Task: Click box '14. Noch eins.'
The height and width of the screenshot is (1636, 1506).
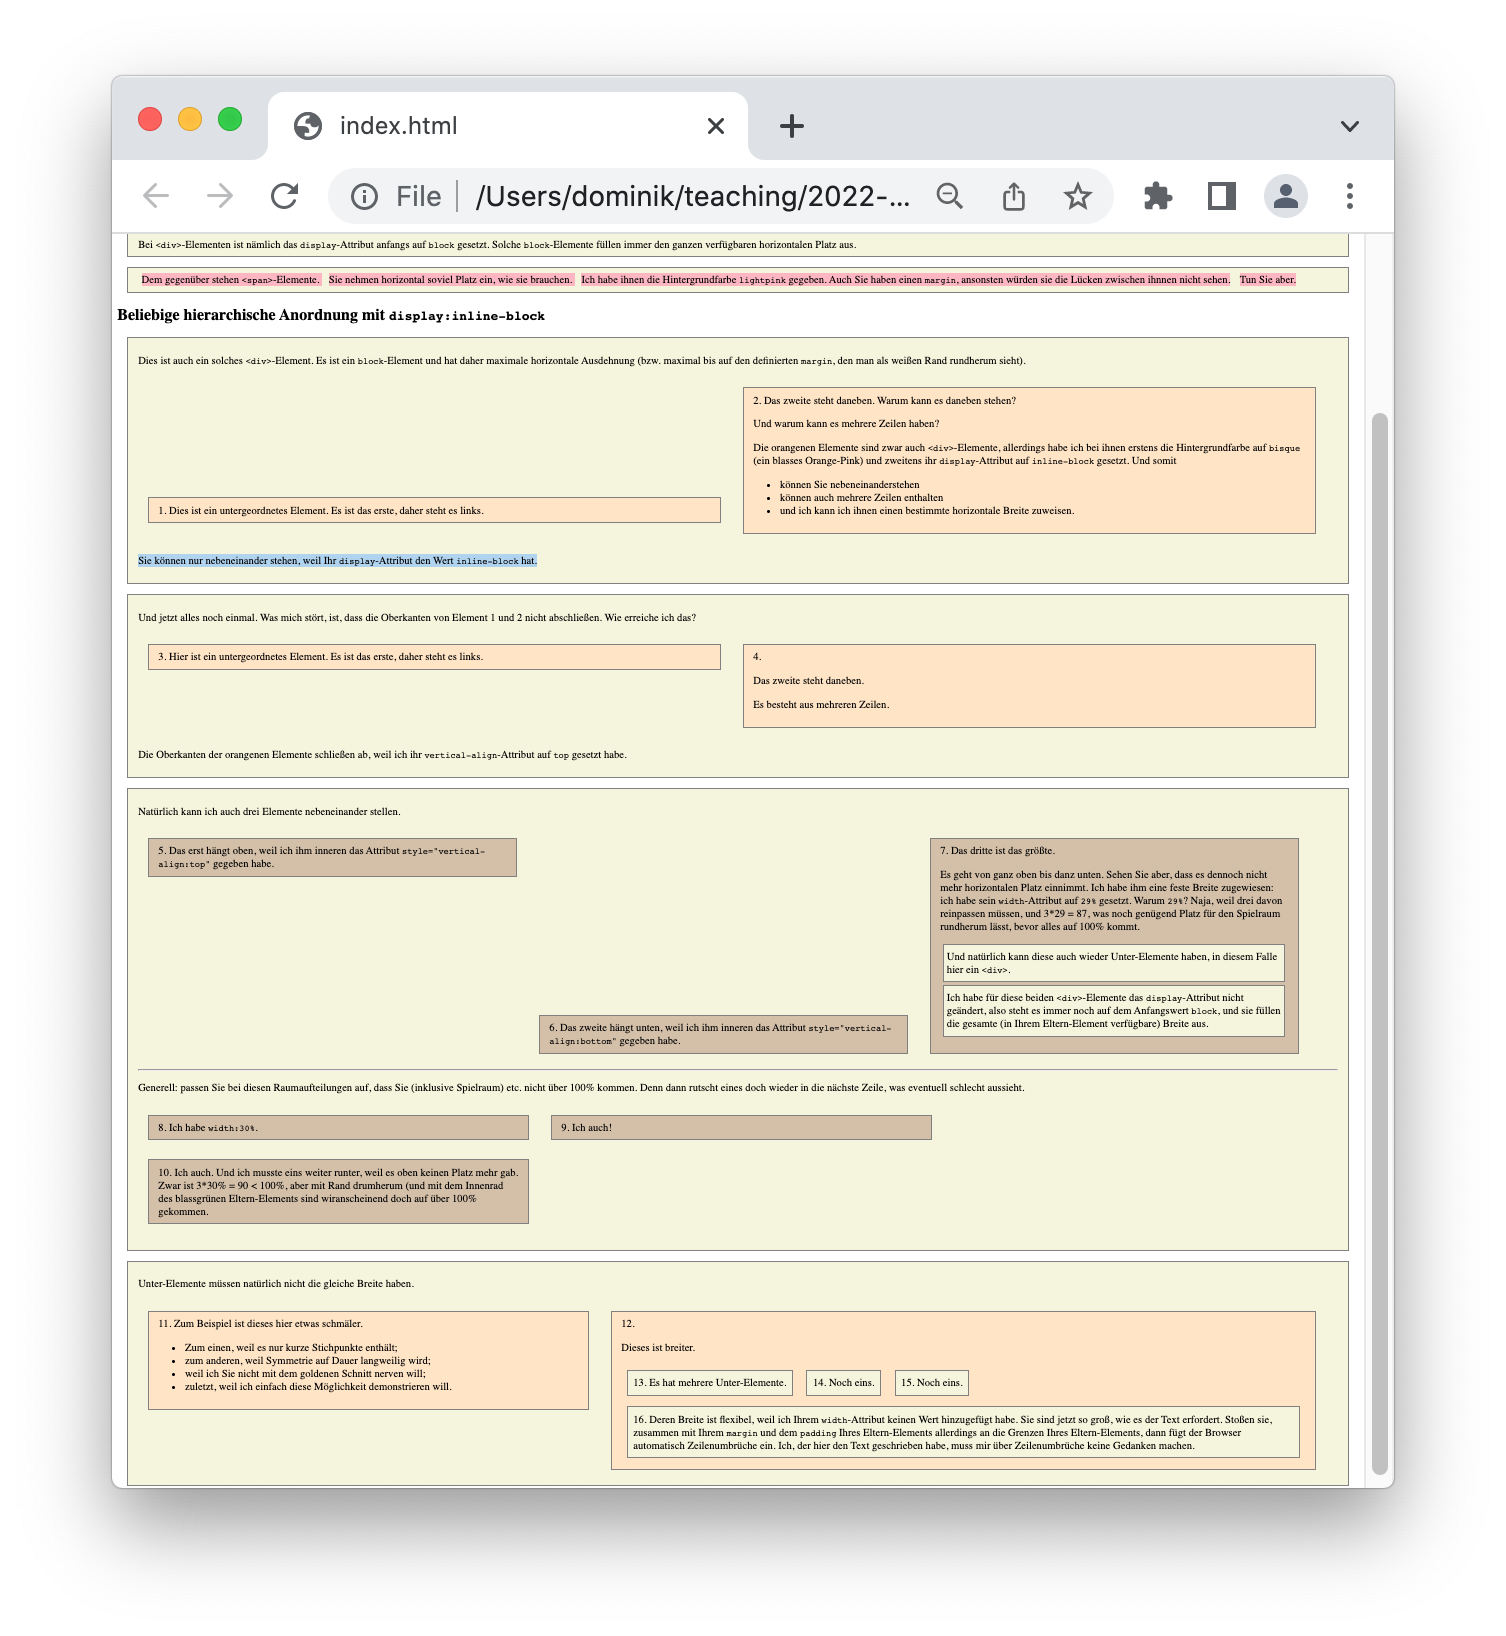Action: click(844, 1382)
